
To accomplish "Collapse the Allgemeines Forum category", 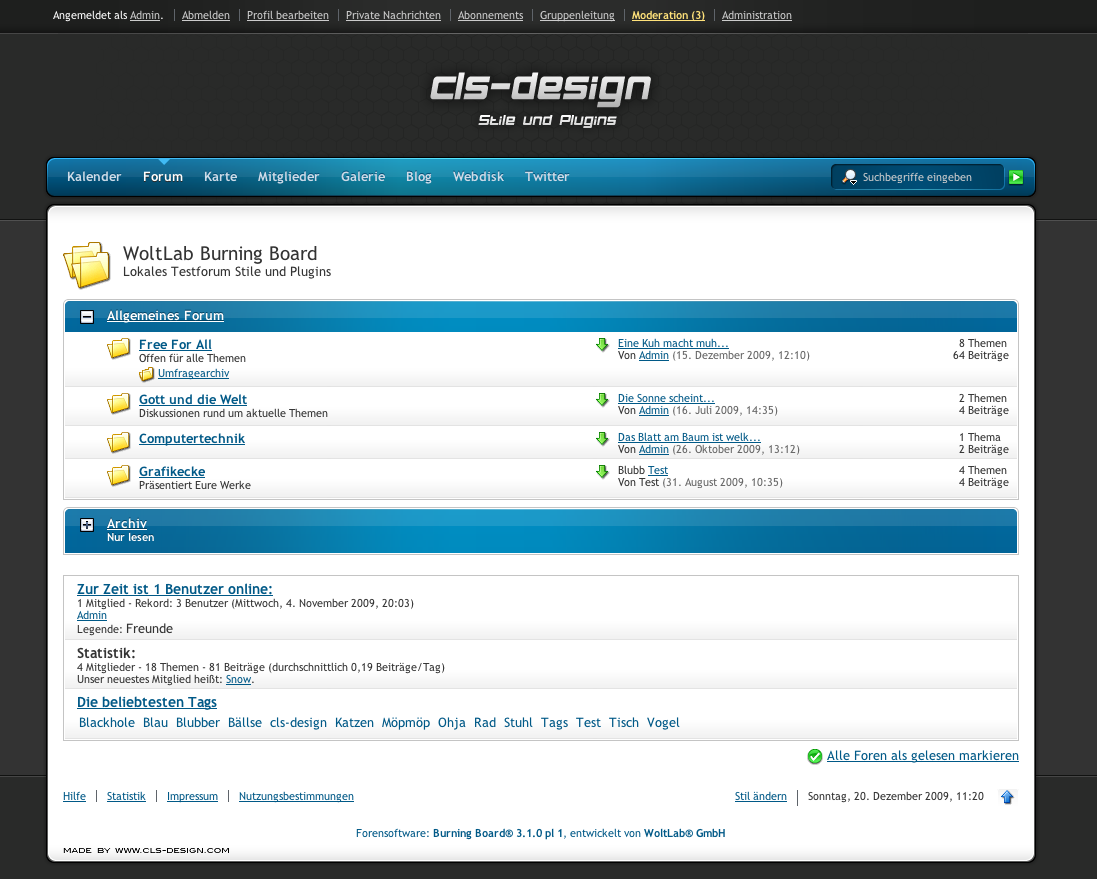I will click(x=87, y=316).
